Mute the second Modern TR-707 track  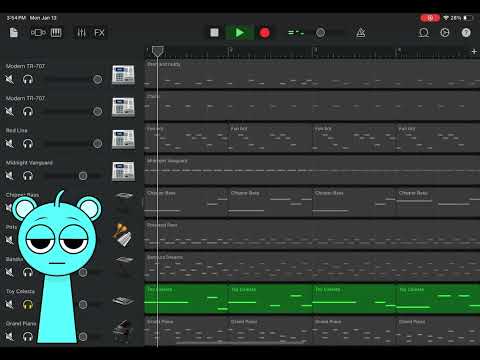(10, 111)
